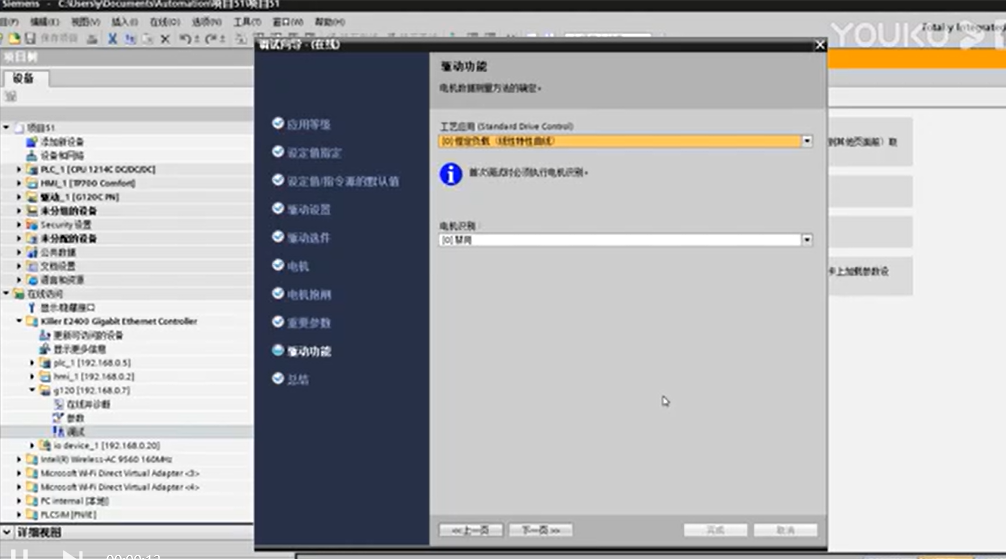Open the 工具 Tools menu
This screenshot has height=559, width=1006.
tap(247, 22)
